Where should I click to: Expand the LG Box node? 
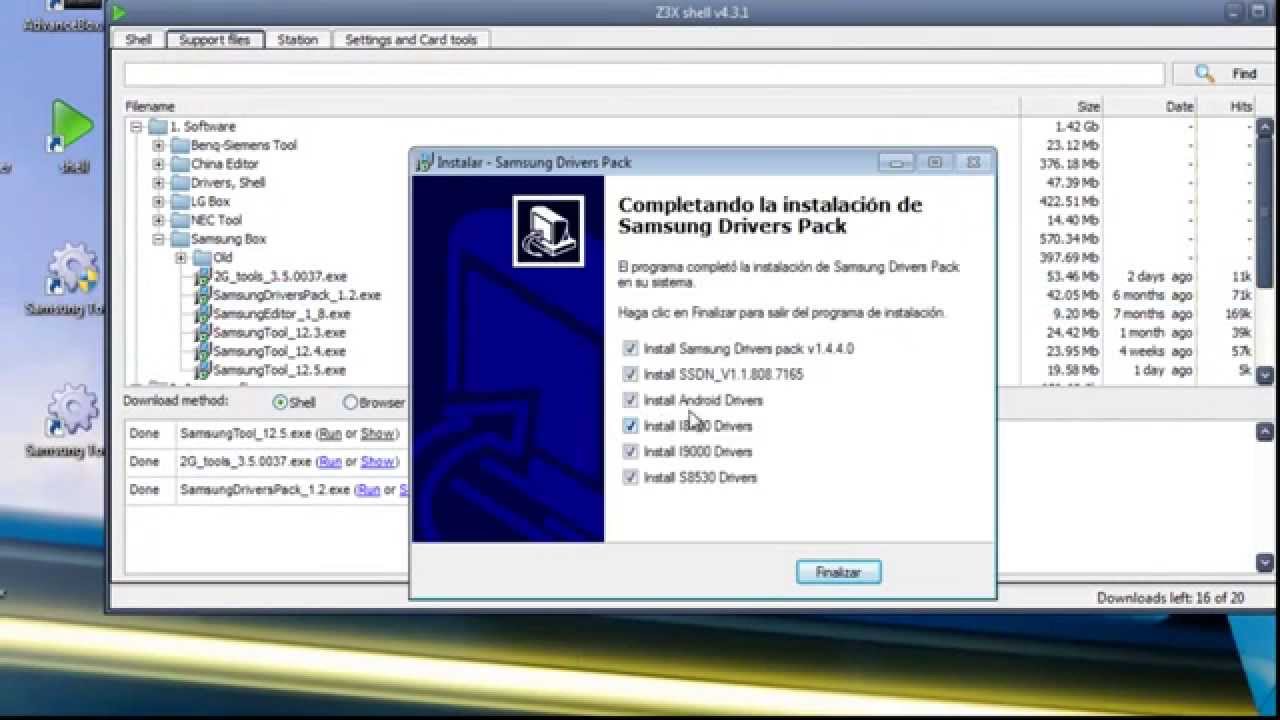158,202
